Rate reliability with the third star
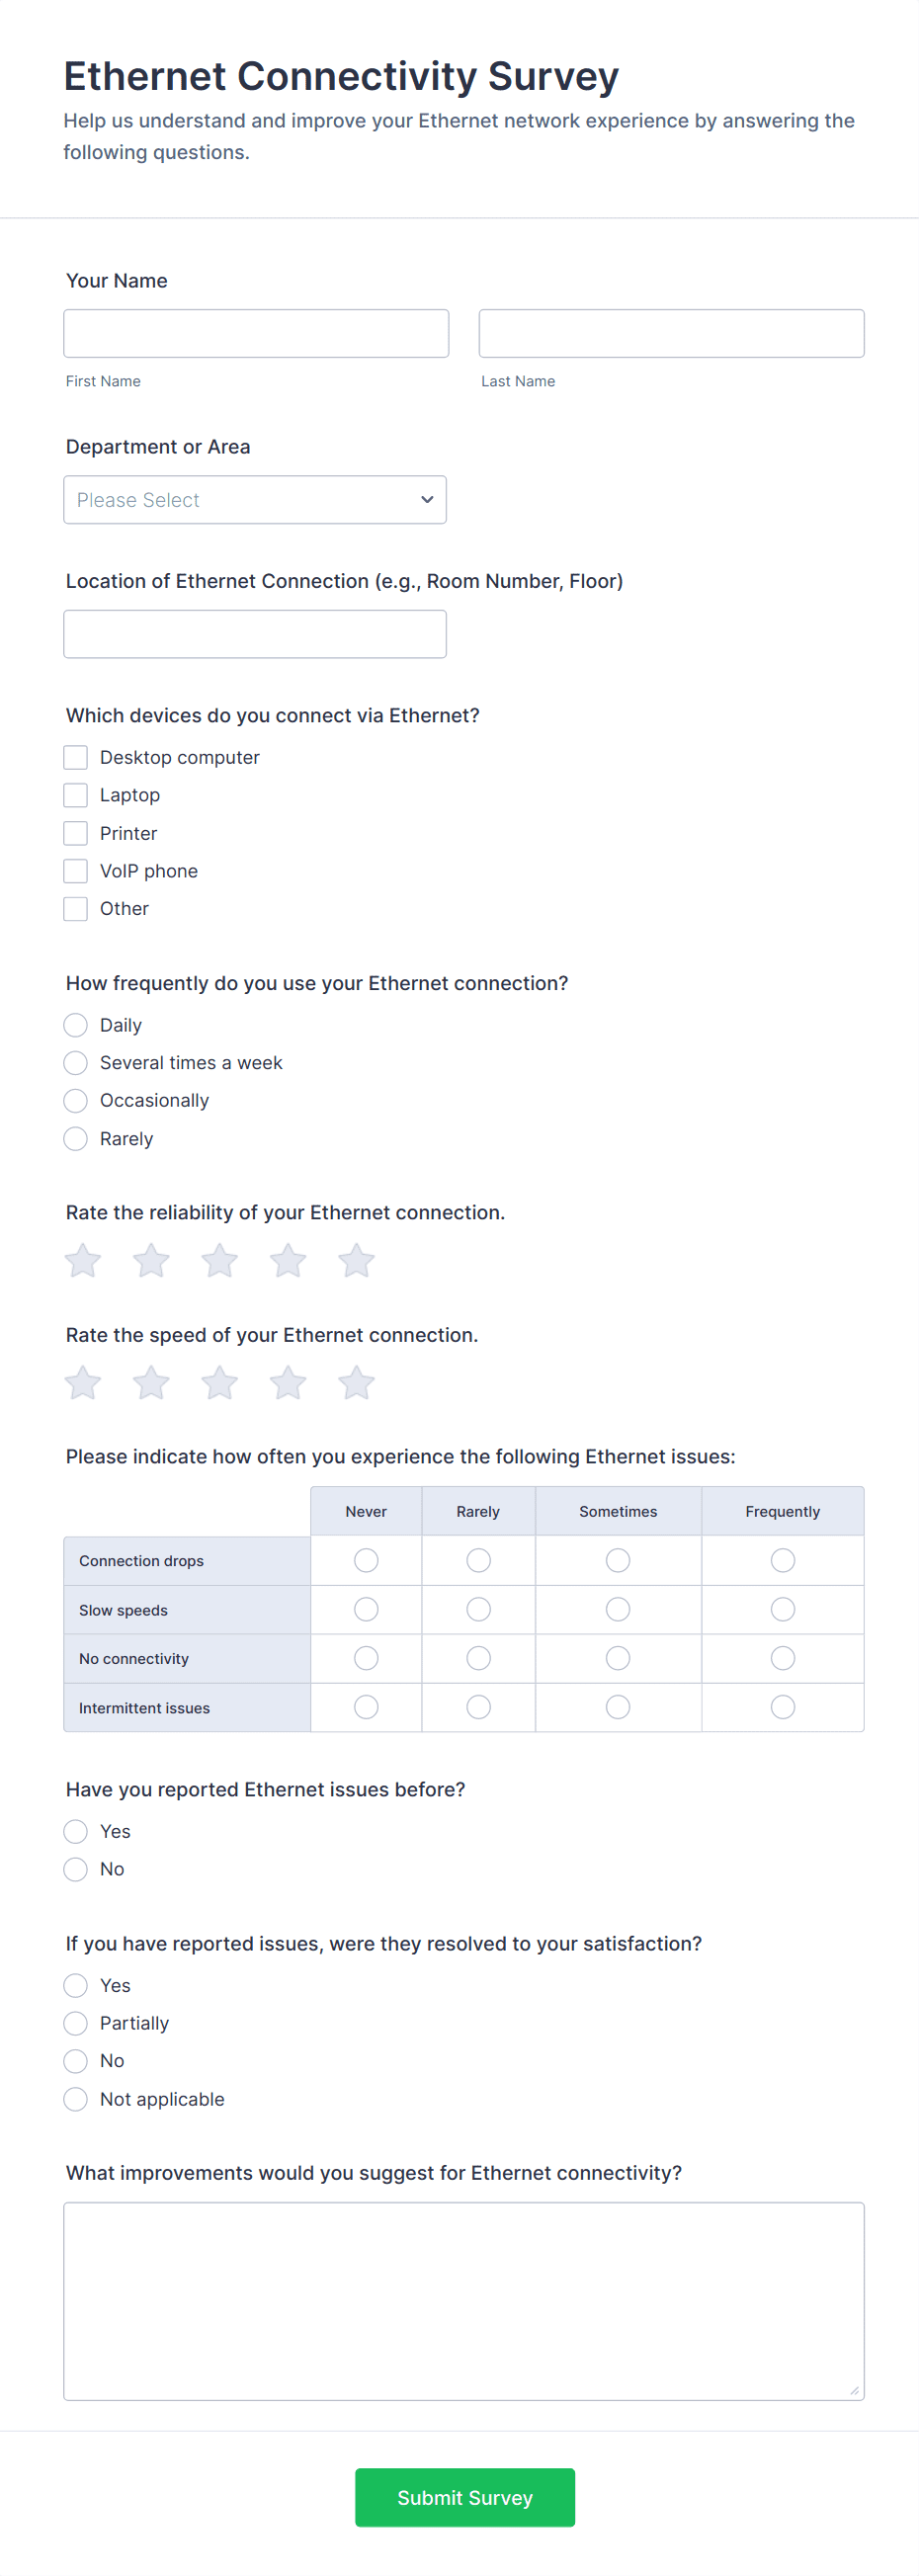Image resolution: width=919 pixels, height=2576 pixels. (219, 1261)
